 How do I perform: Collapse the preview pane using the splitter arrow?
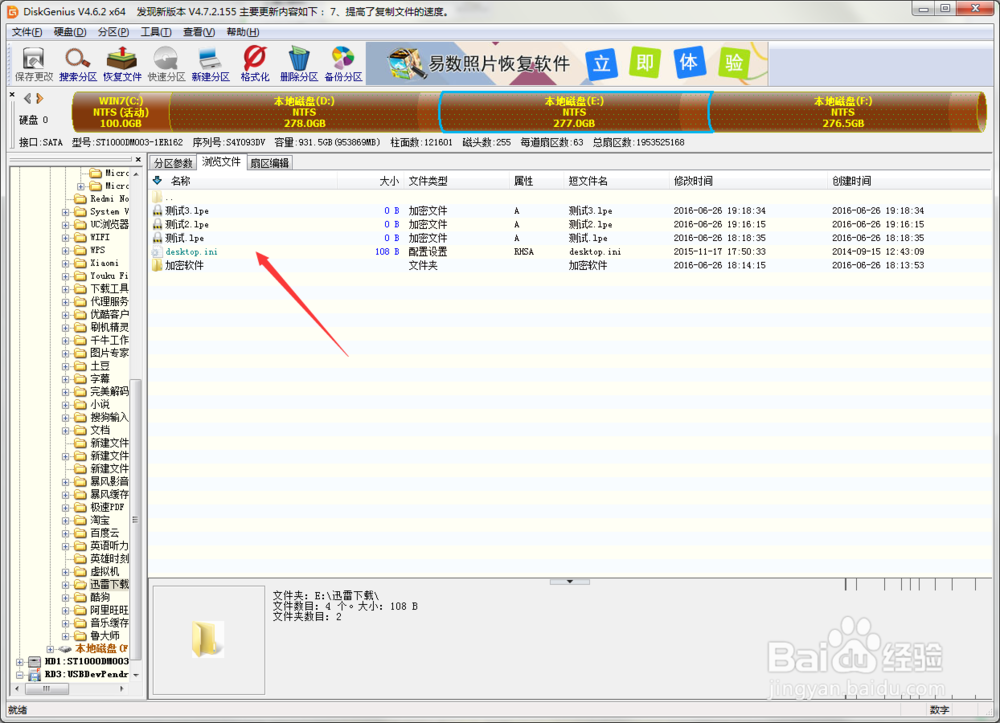570,581
